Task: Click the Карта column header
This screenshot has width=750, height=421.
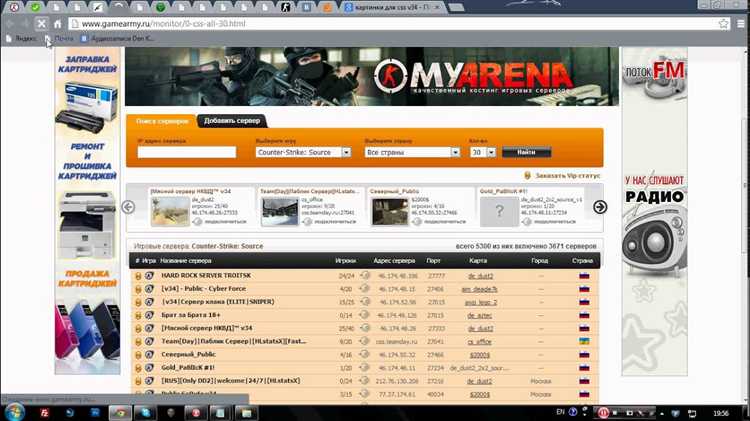Action: coord(478,261)
